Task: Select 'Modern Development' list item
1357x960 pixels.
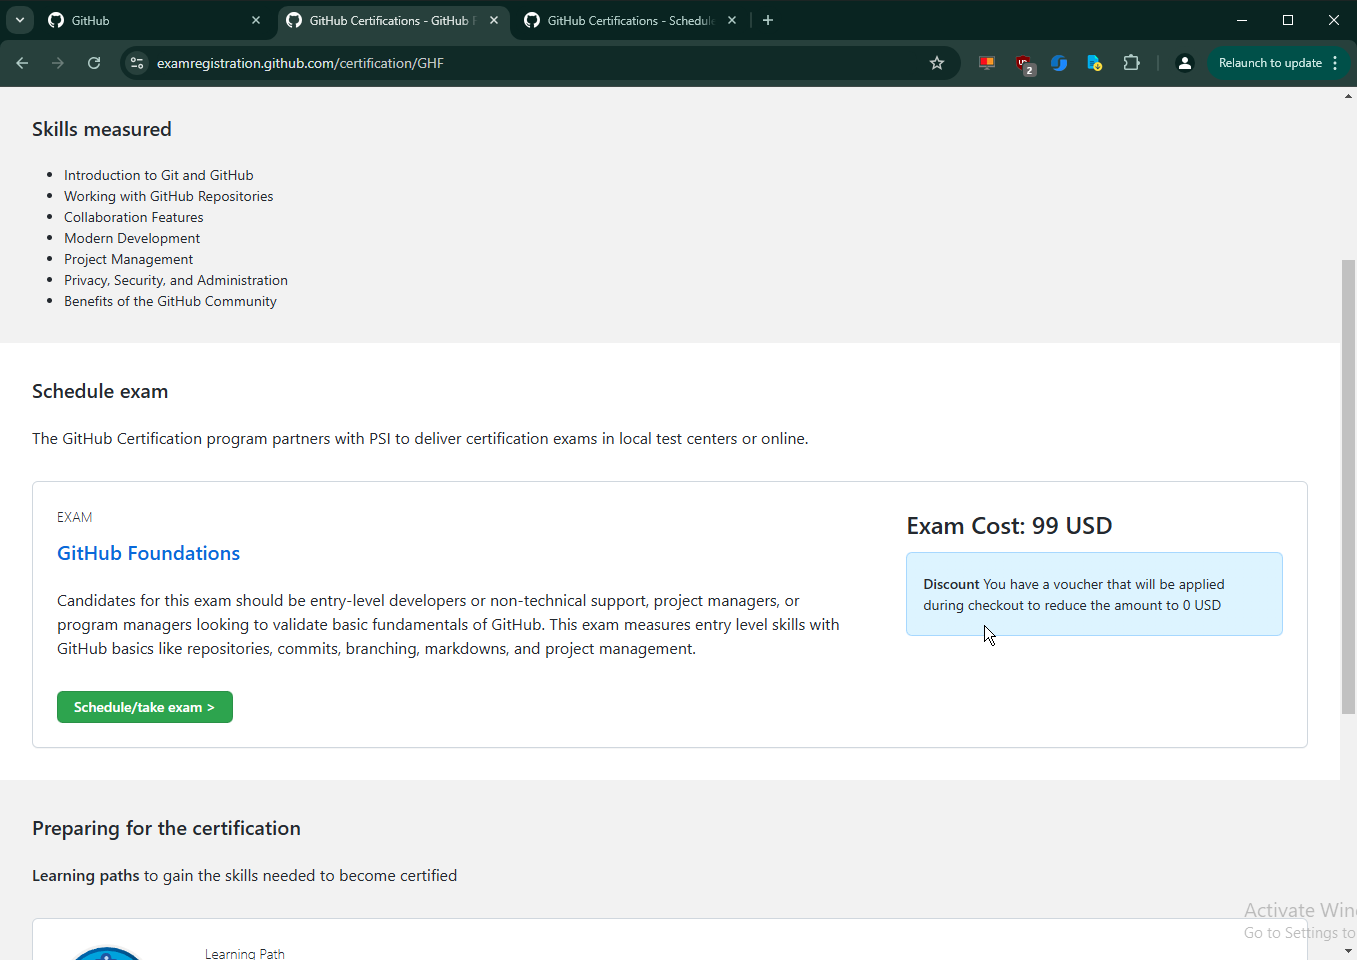Action: click(132, 238)
